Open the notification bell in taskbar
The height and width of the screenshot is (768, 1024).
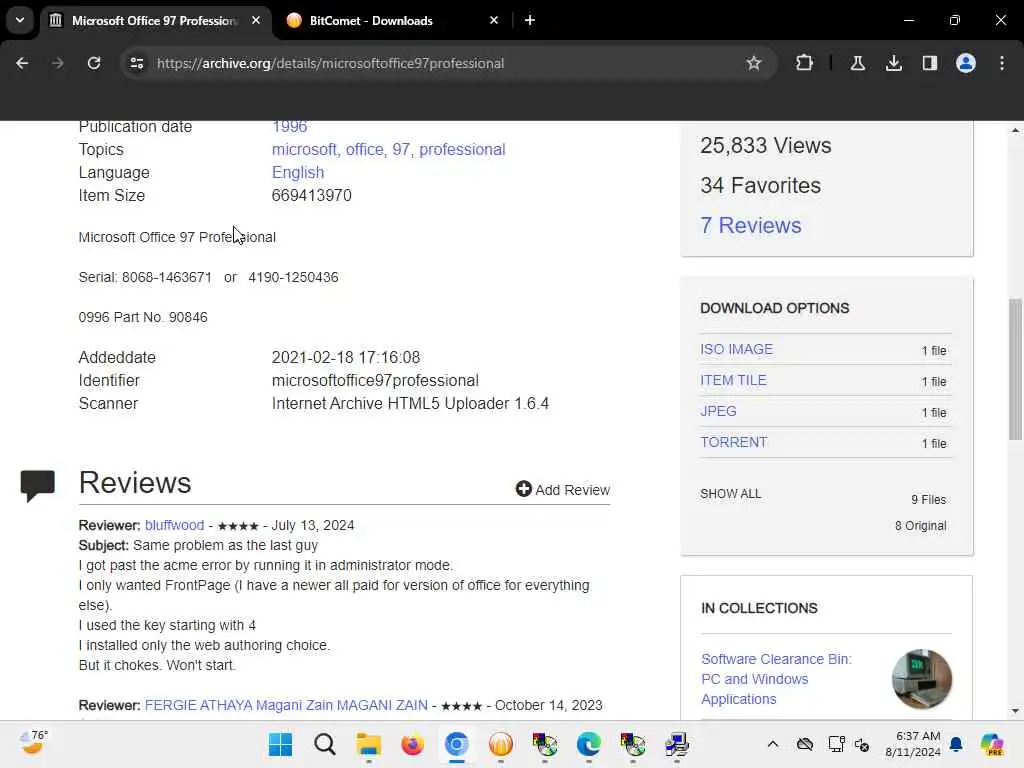(956, 744)
